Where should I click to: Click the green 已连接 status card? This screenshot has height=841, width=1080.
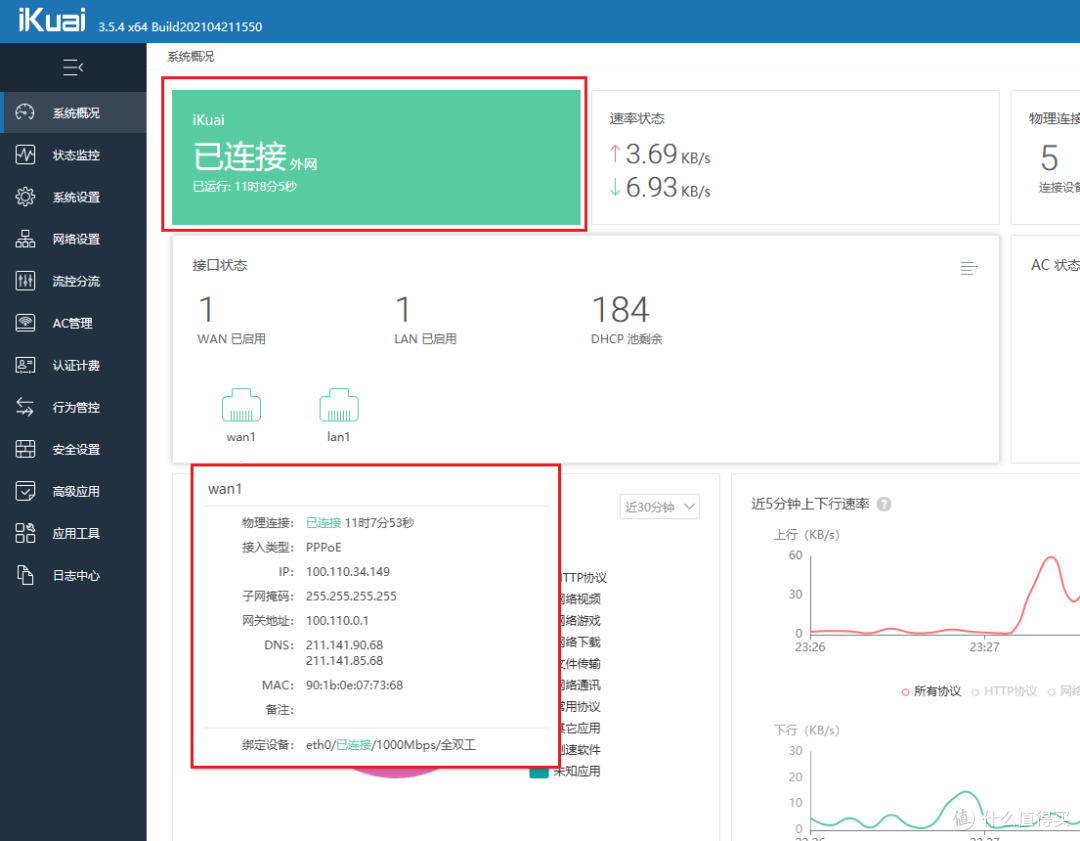376,157
